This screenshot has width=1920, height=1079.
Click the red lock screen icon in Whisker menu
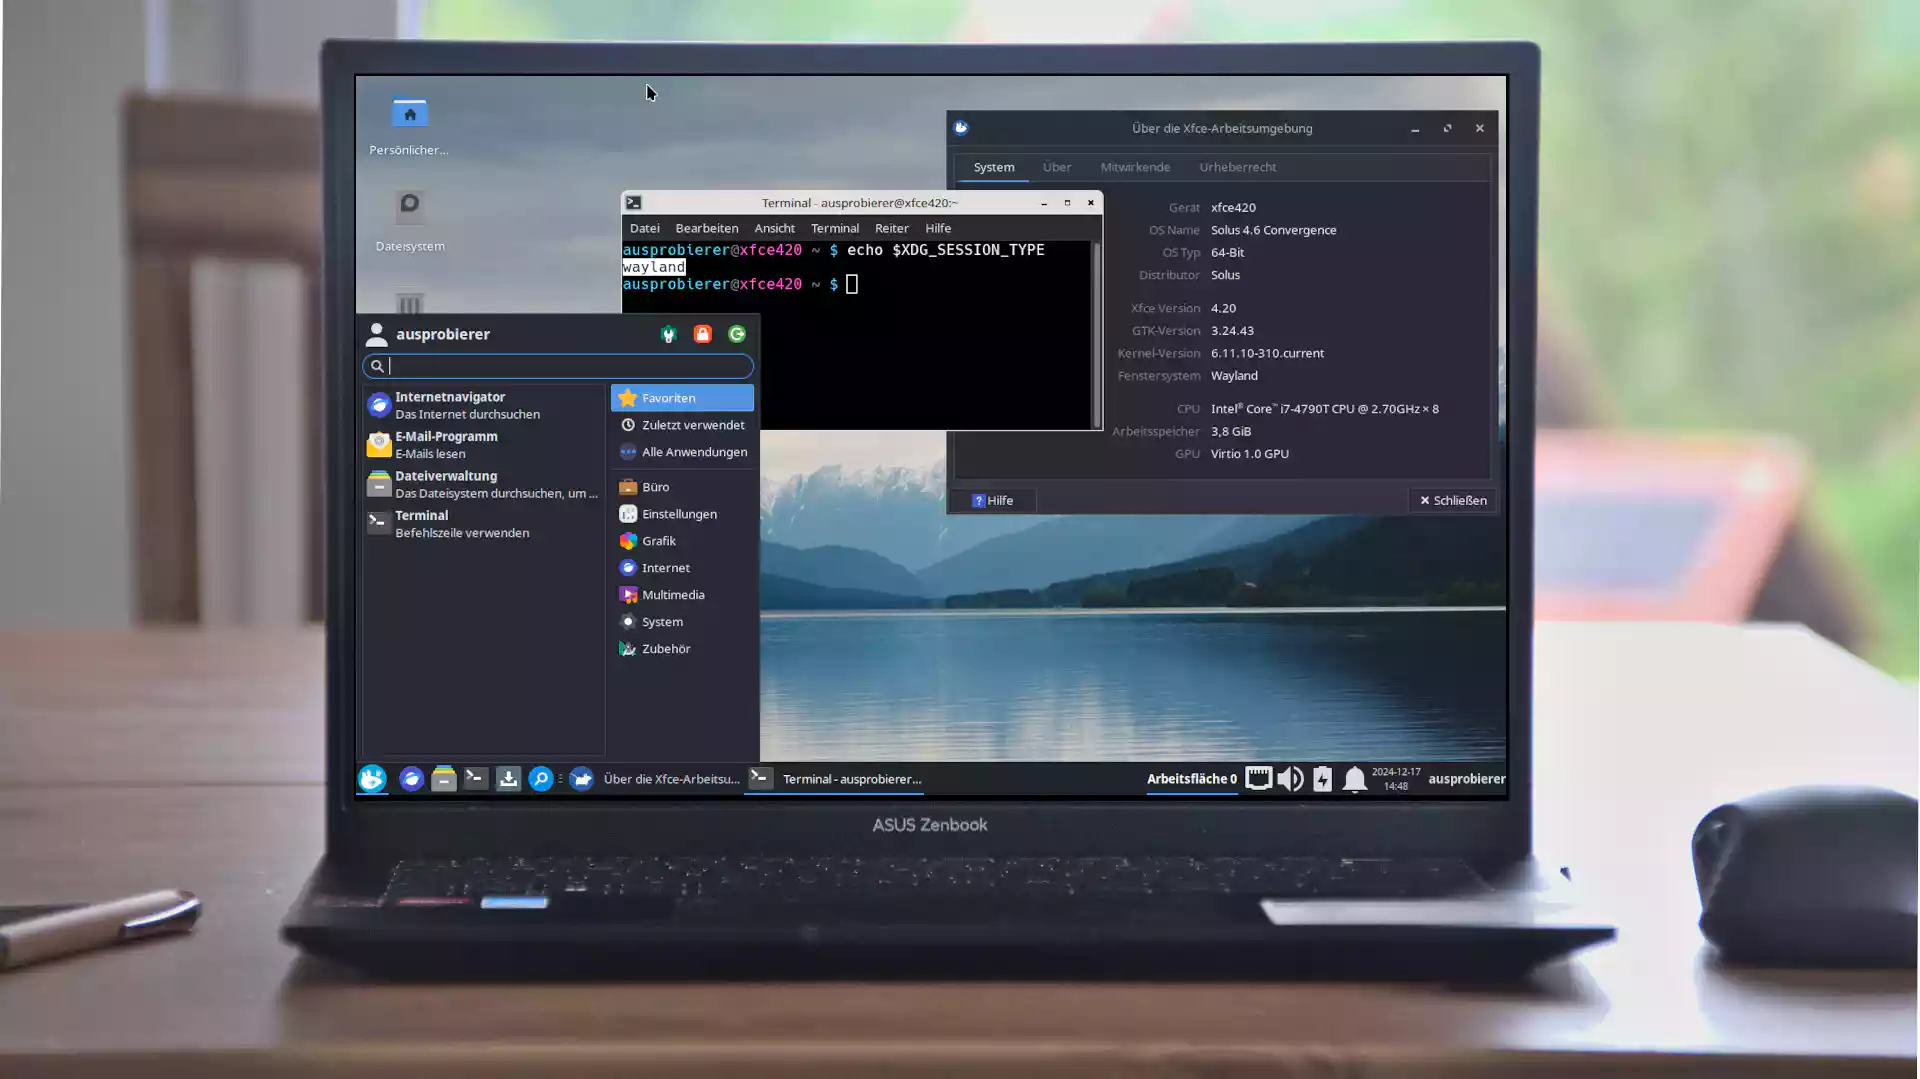point(703,334)
